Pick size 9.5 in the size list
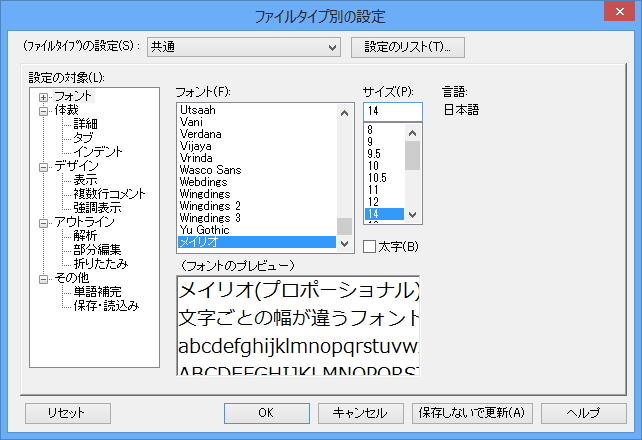Viewport: 642px width, 440px height. [x=384, y=154]
